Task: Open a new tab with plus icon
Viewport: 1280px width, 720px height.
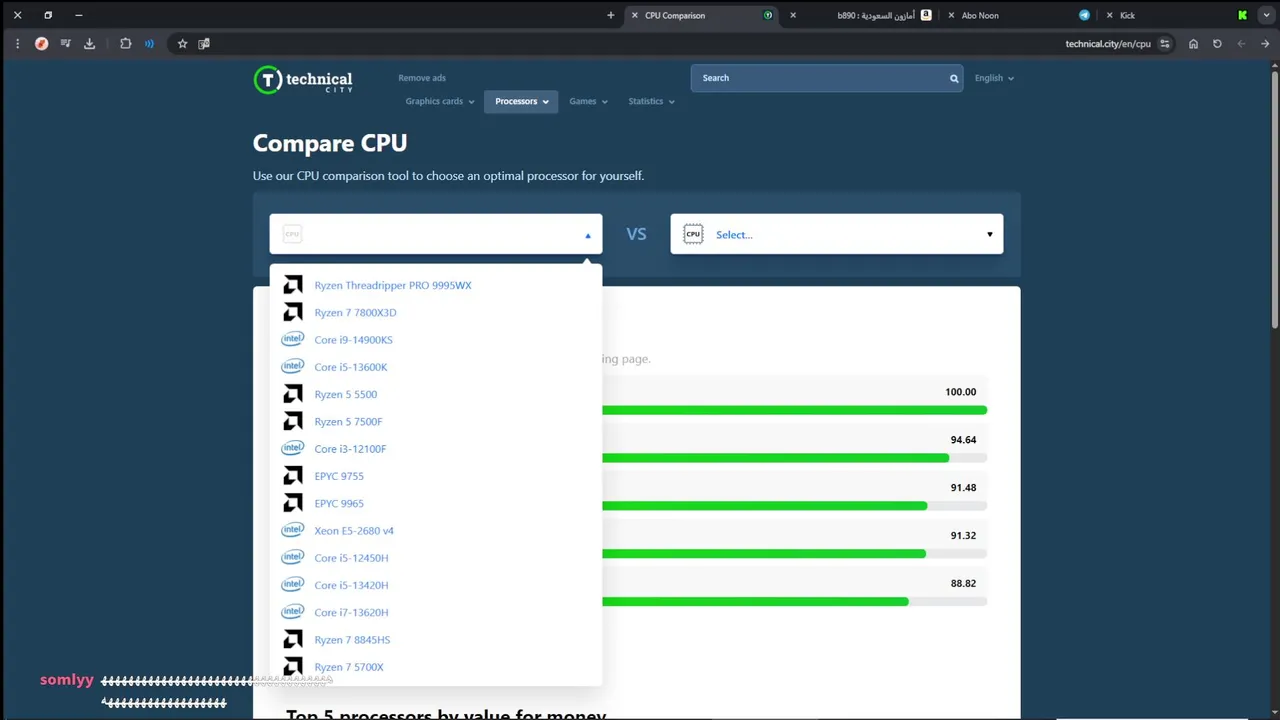Action: click(610, 15)
